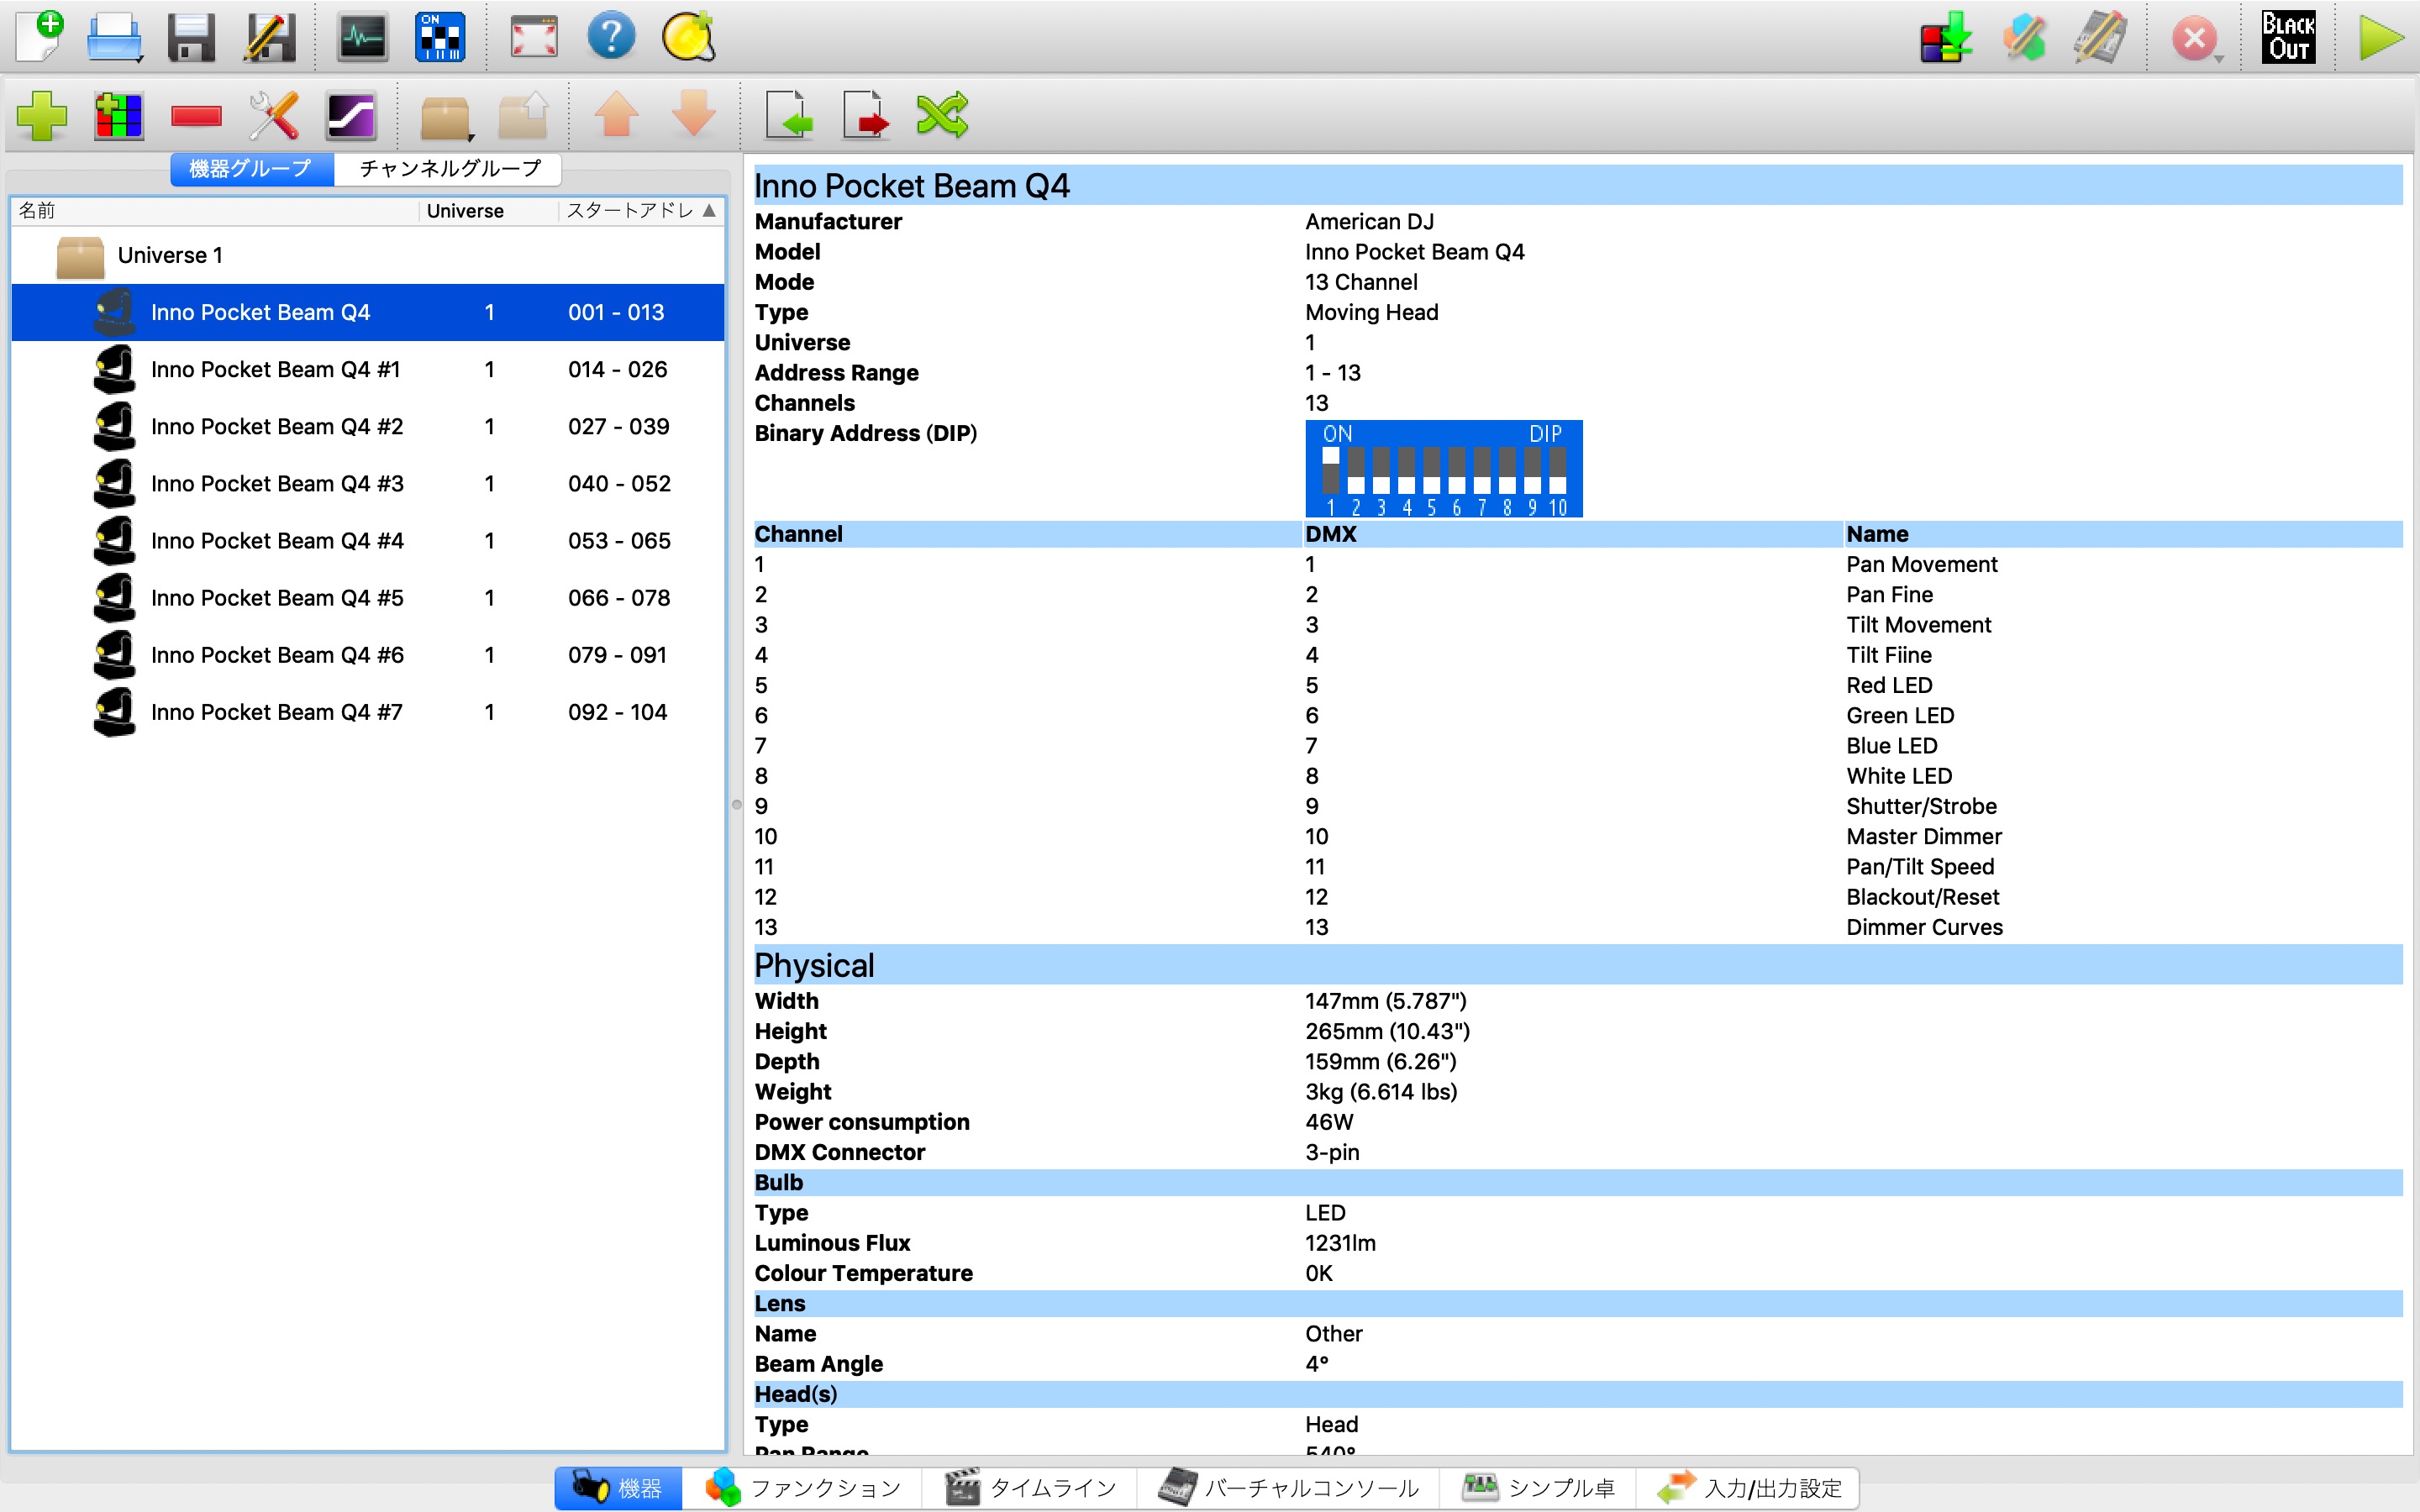The image size is (2420, 1512).
Task: Add an RGB panel with the colored grid icon
Action: tap(118, 115)
